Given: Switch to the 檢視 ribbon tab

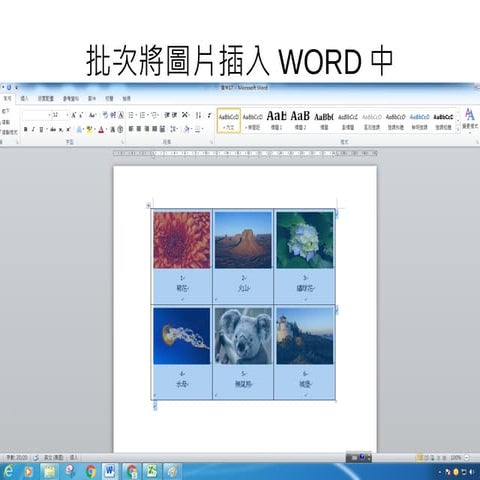Looking at the screenshot, I should coord(126,99).
